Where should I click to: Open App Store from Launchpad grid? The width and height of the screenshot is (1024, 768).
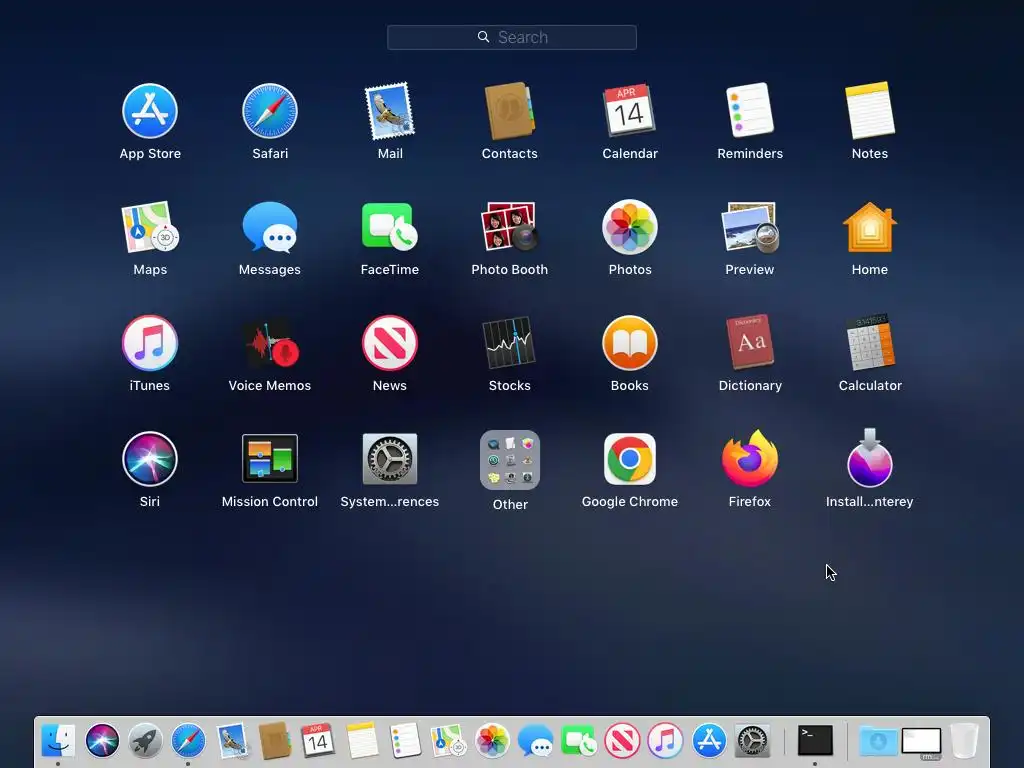click(150, 111)
